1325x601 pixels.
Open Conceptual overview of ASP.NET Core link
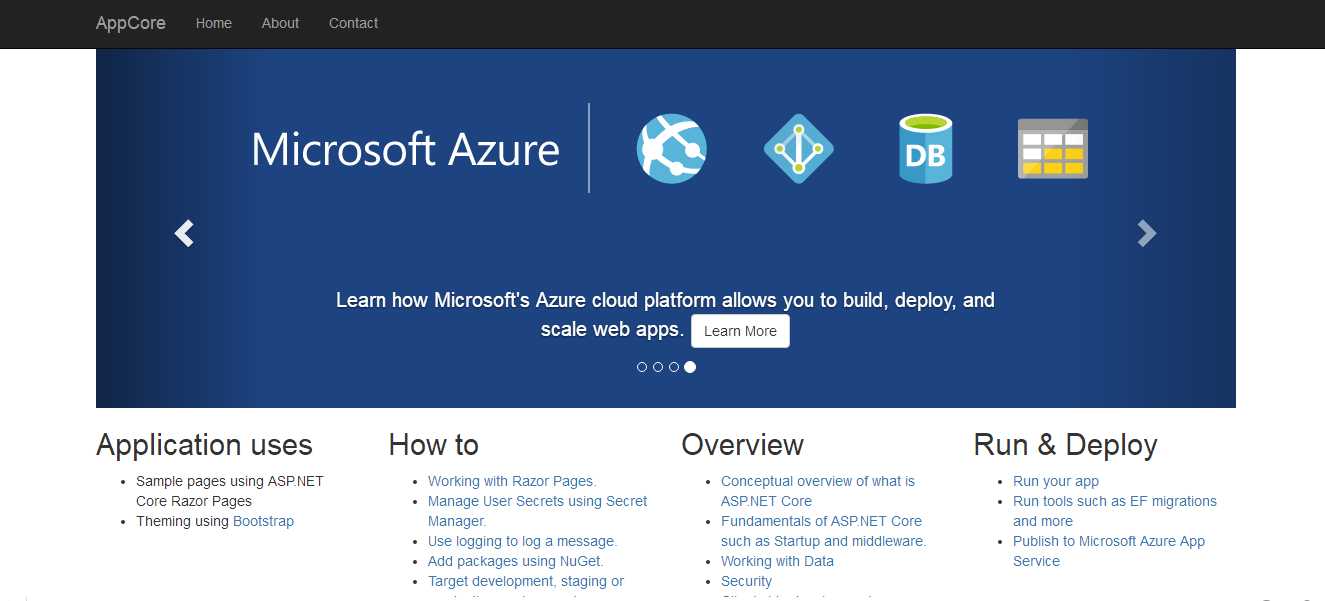click(x=818, y=491)
